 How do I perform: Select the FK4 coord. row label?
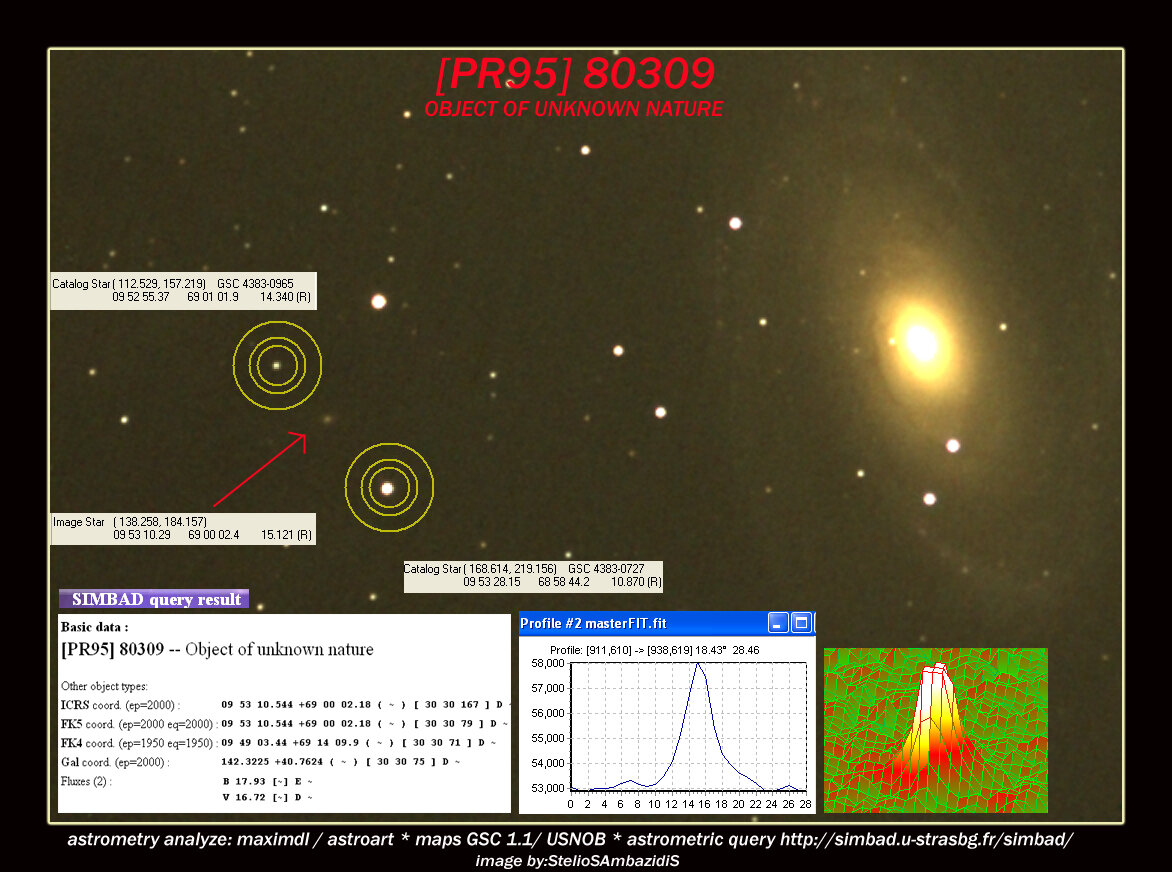point(139,743)
